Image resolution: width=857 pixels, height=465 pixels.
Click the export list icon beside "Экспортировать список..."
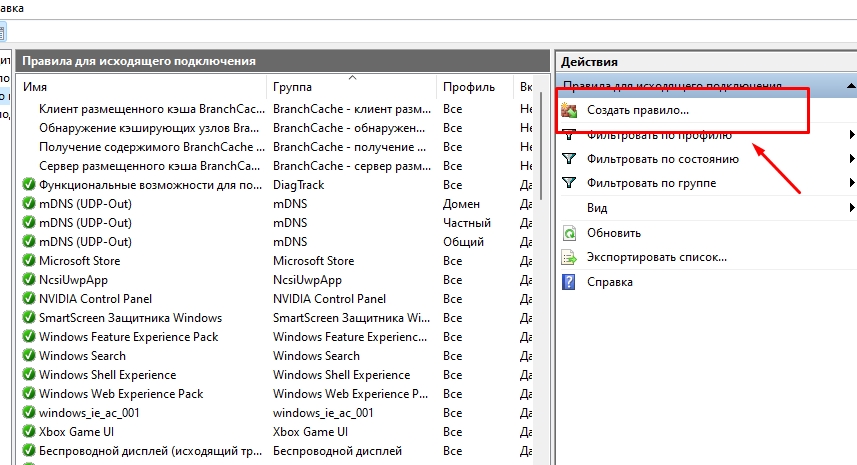[x=570, y=257]
